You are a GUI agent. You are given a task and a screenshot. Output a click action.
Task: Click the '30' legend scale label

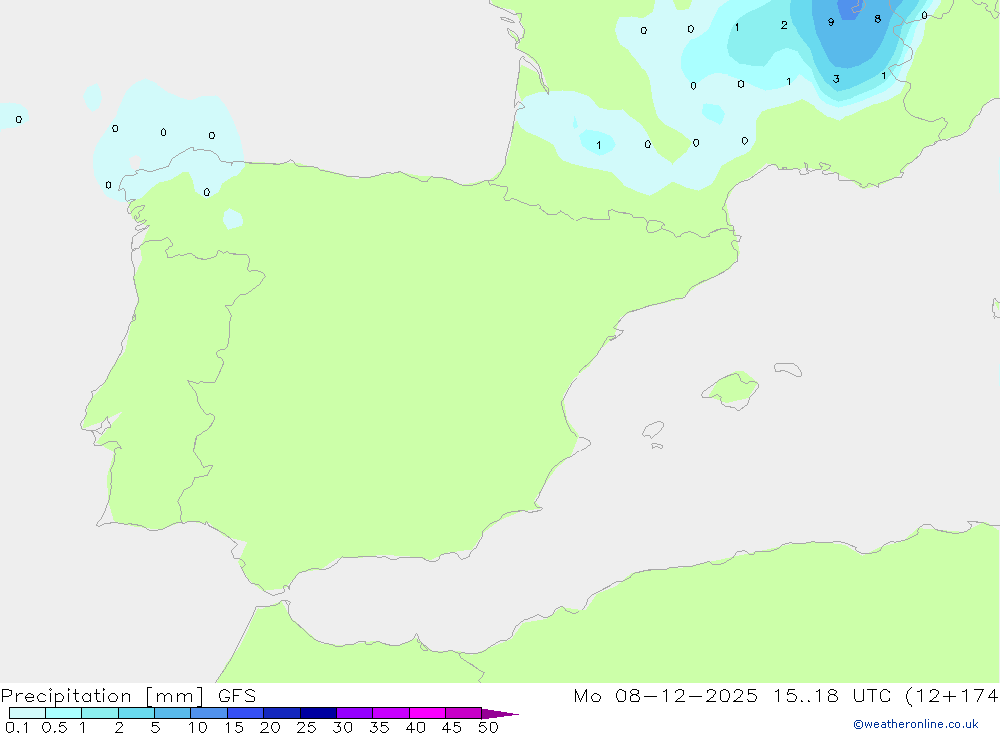(x=342, y=727)
